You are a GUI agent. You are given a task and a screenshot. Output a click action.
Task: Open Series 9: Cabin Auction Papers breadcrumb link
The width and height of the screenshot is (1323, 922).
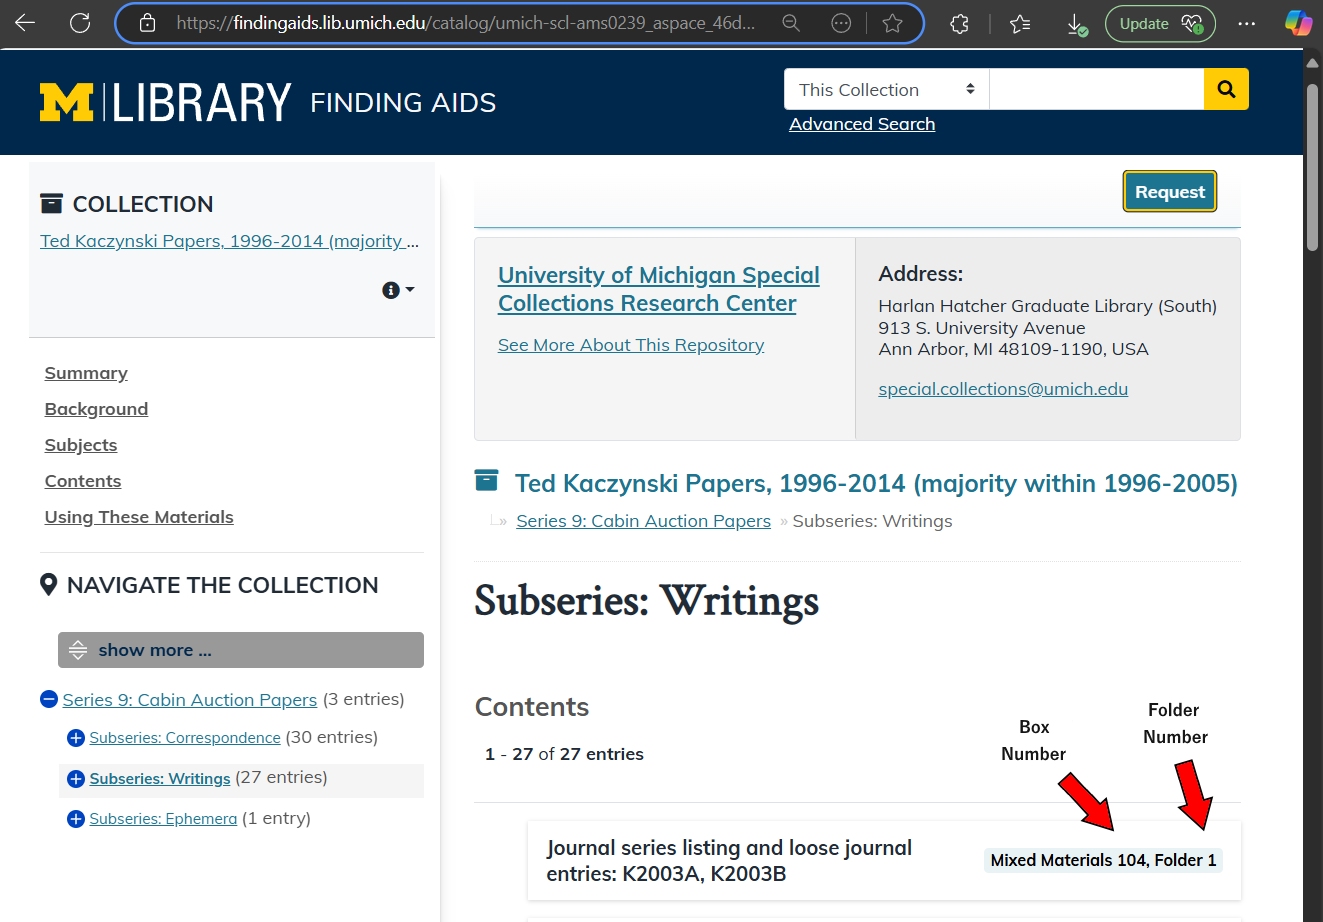point(644,521)
